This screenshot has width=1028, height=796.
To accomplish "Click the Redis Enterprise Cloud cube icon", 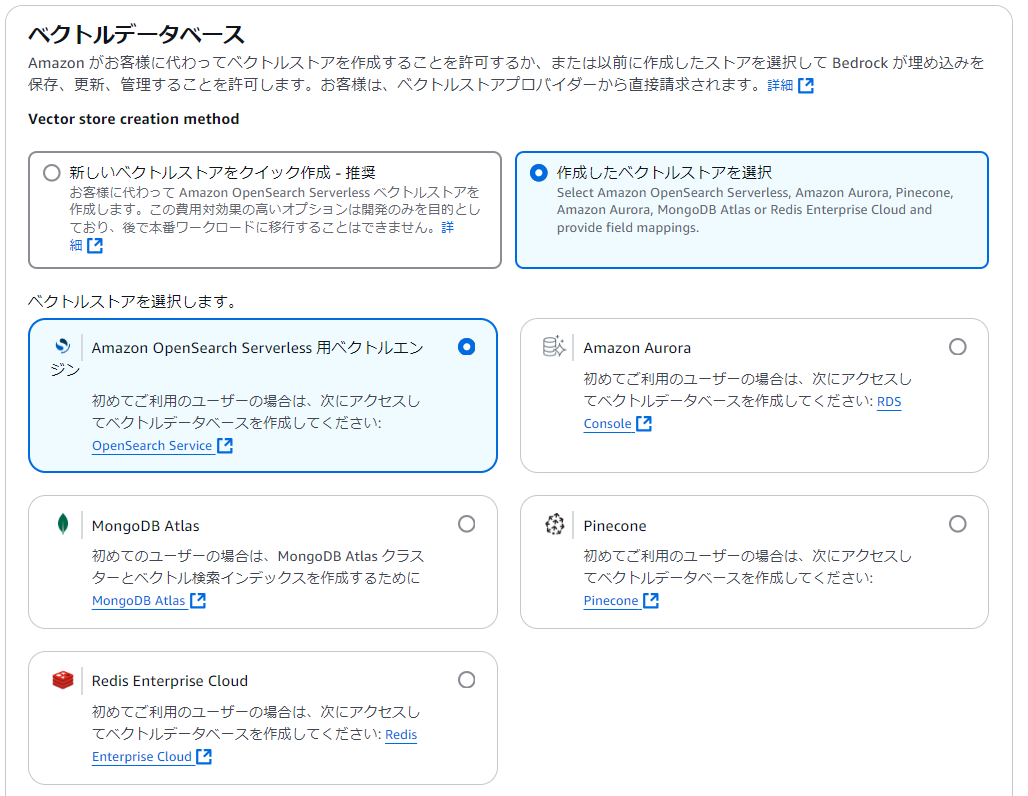I will [x=62, y=680].
